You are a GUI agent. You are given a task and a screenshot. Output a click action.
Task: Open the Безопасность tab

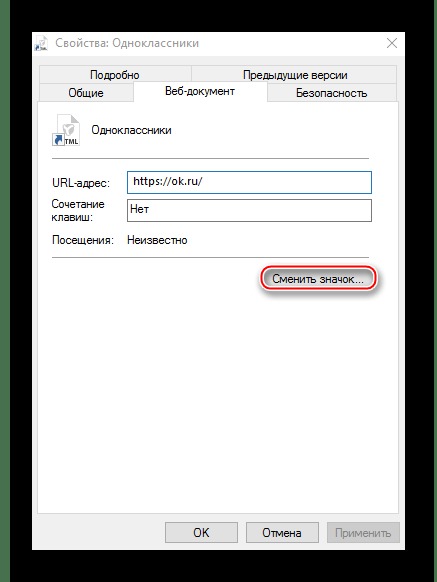(331, 92)
